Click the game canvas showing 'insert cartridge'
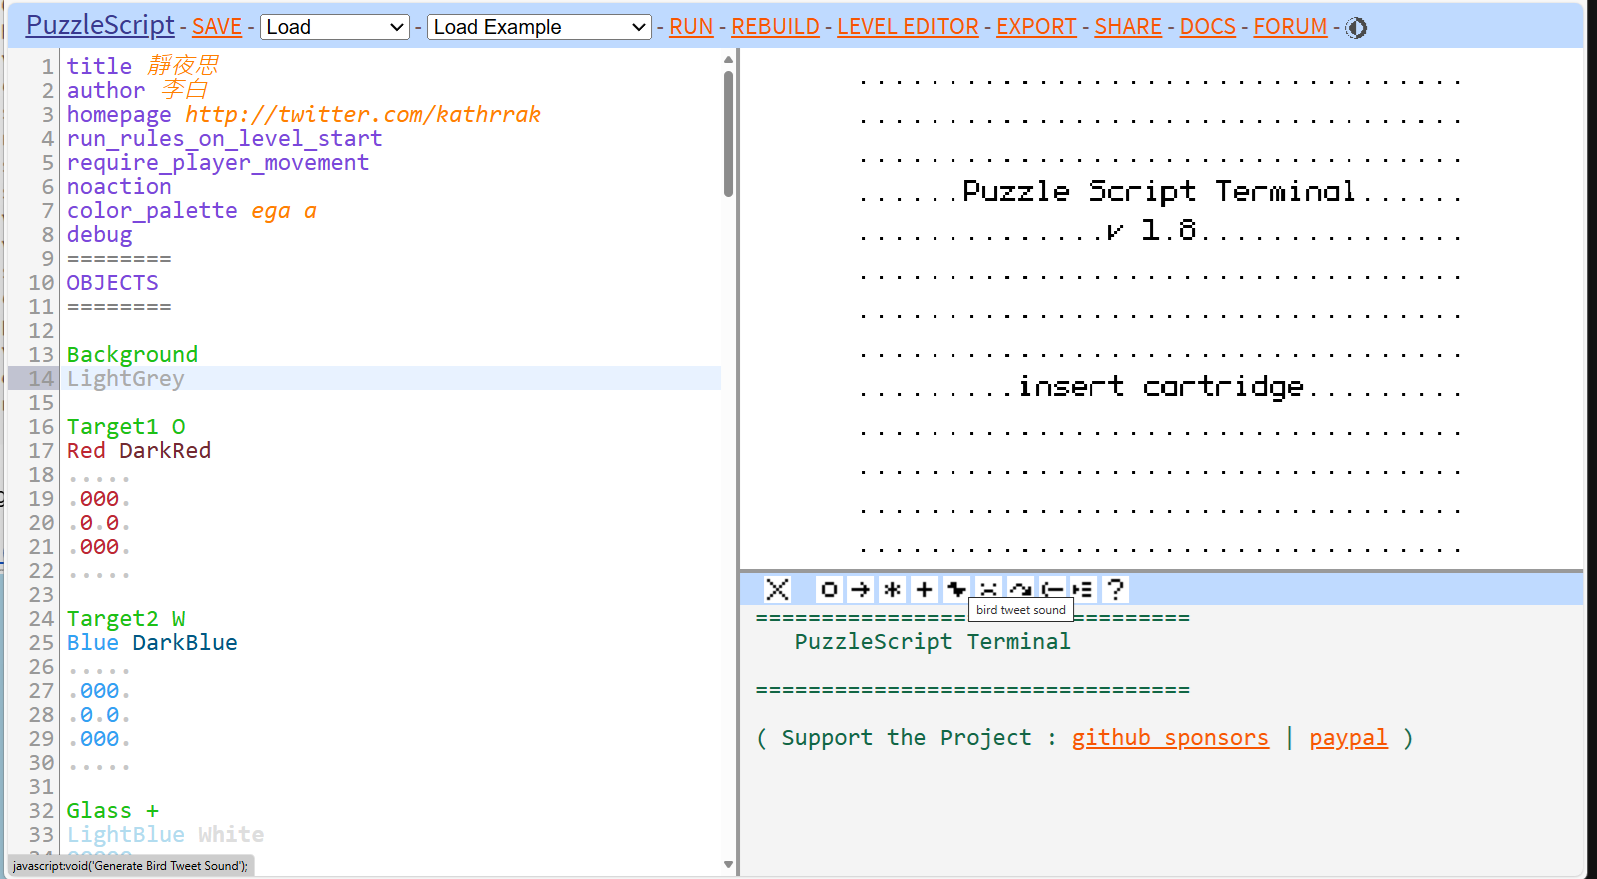Screen dimensions: 1597x879 click(1160, 308)
